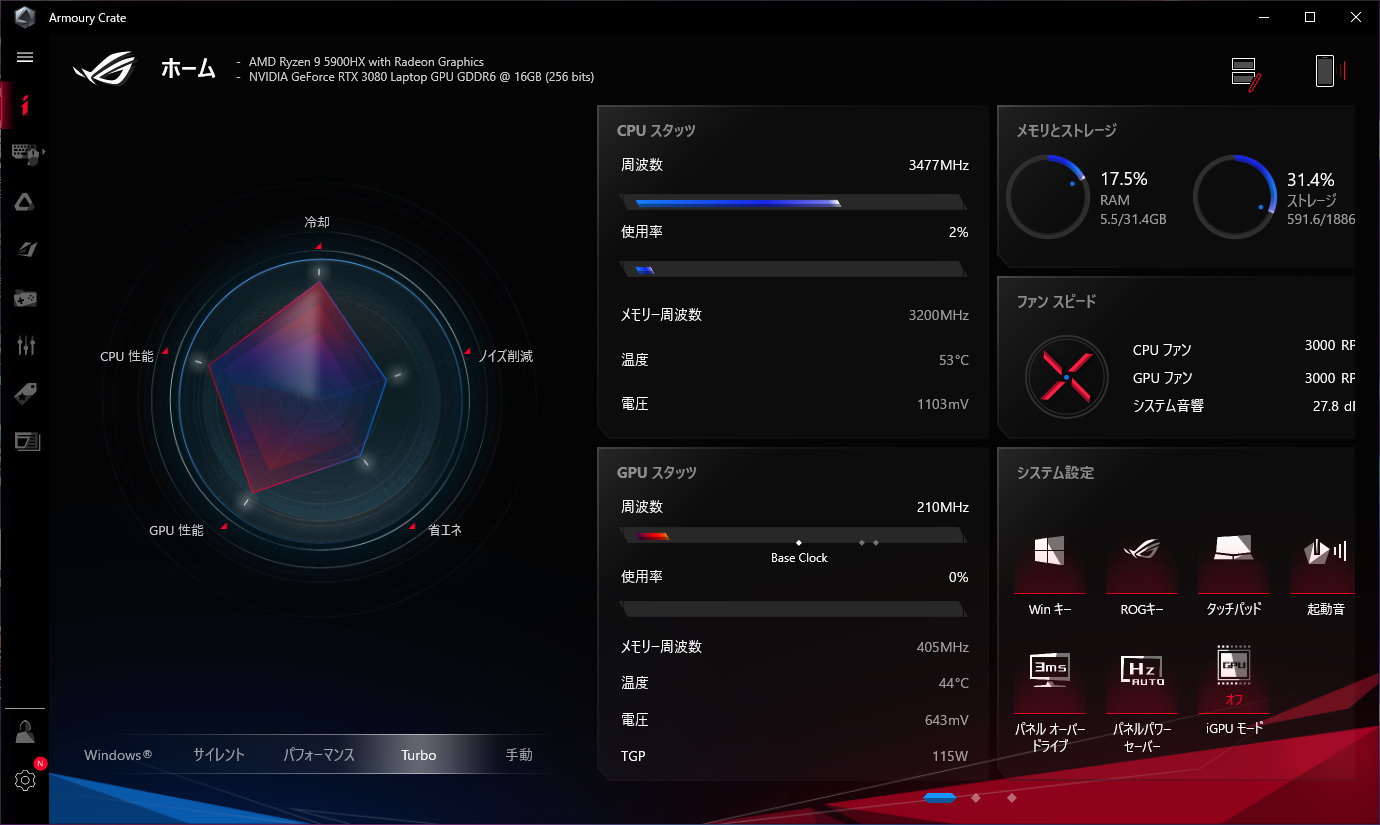1380x825 pixels.
Task: Click the CPU スタッツ panel heading
Action: pyautogui.click(x=656, y=130)
